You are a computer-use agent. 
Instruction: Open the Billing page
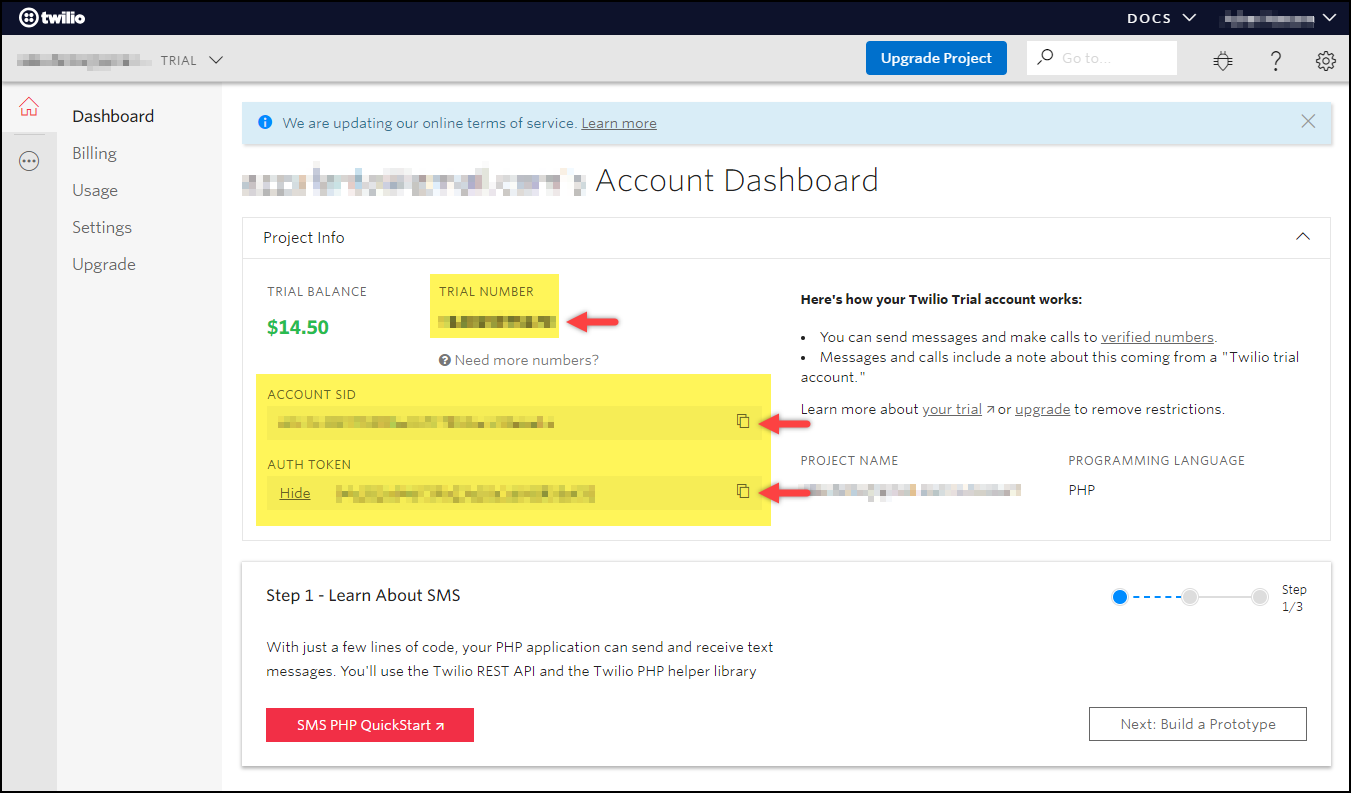94,153
